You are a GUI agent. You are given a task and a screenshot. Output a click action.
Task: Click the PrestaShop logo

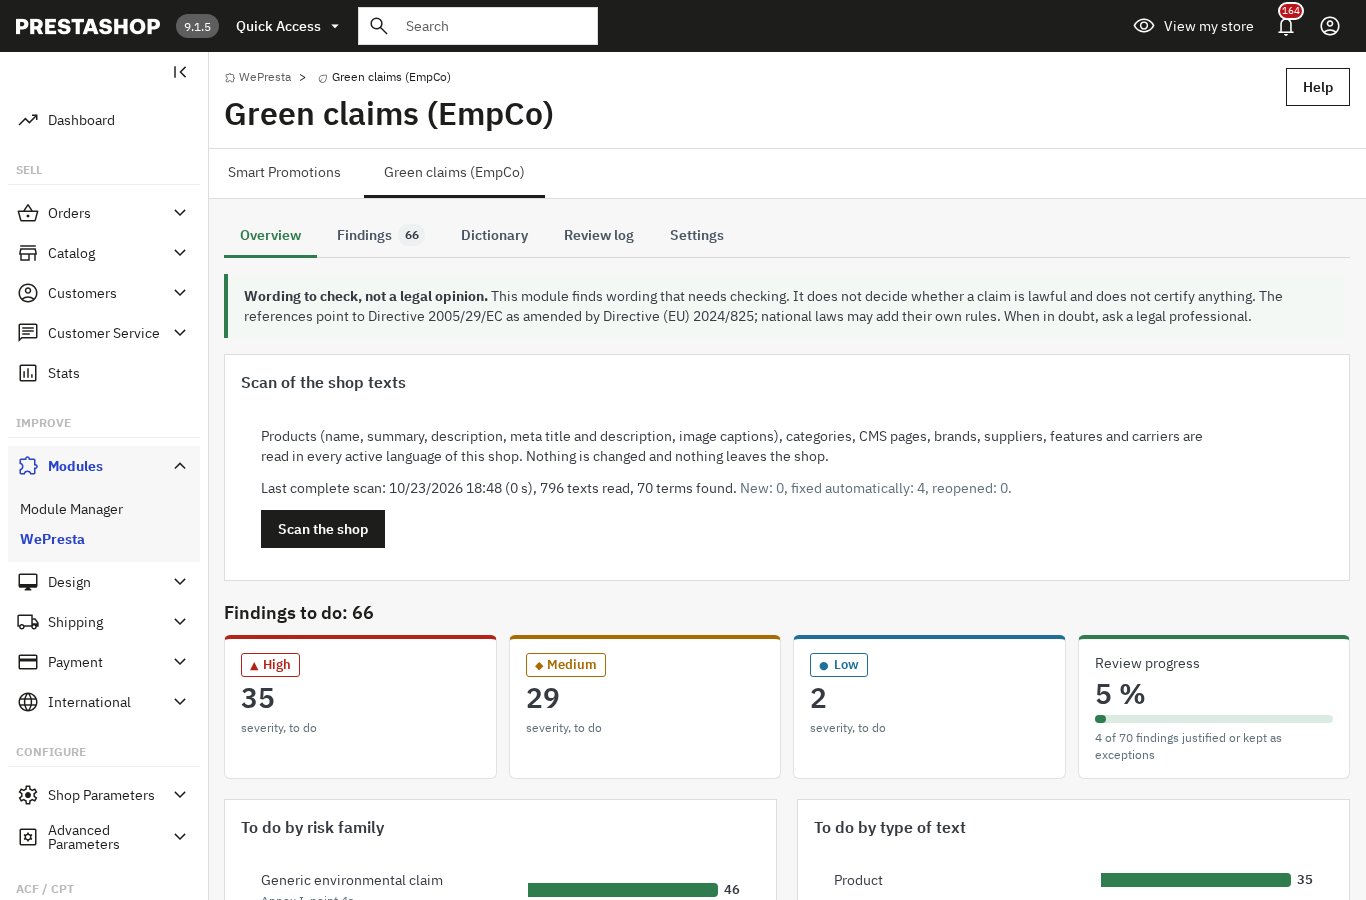[x=88, y=26]
